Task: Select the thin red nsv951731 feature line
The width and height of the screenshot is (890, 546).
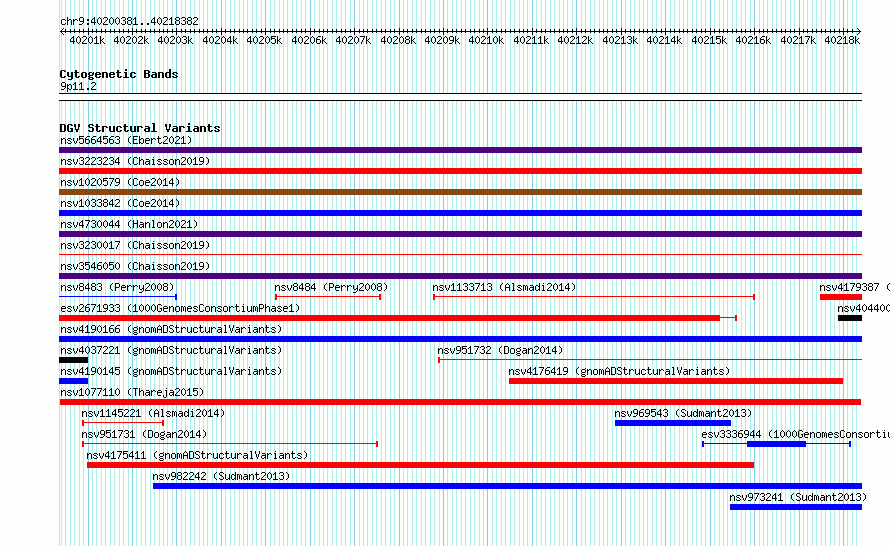Action: [x=230, y=444]
